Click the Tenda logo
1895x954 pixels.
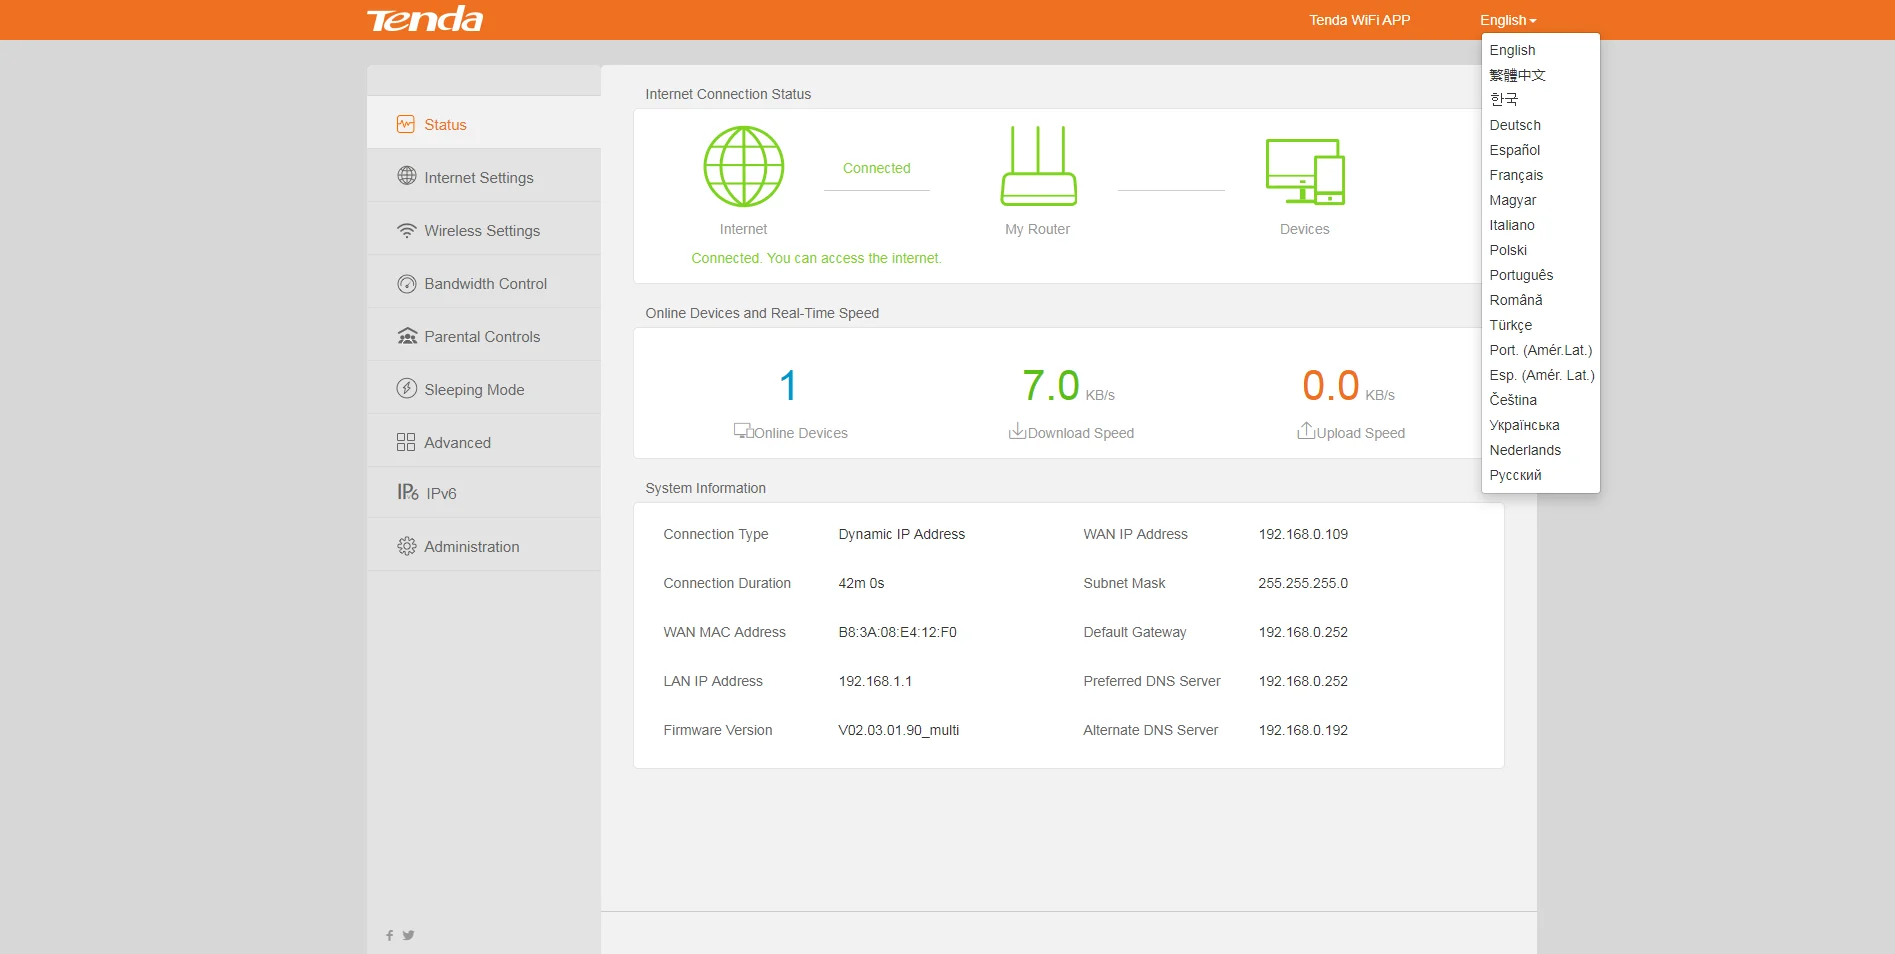click(x=425, y=20)
